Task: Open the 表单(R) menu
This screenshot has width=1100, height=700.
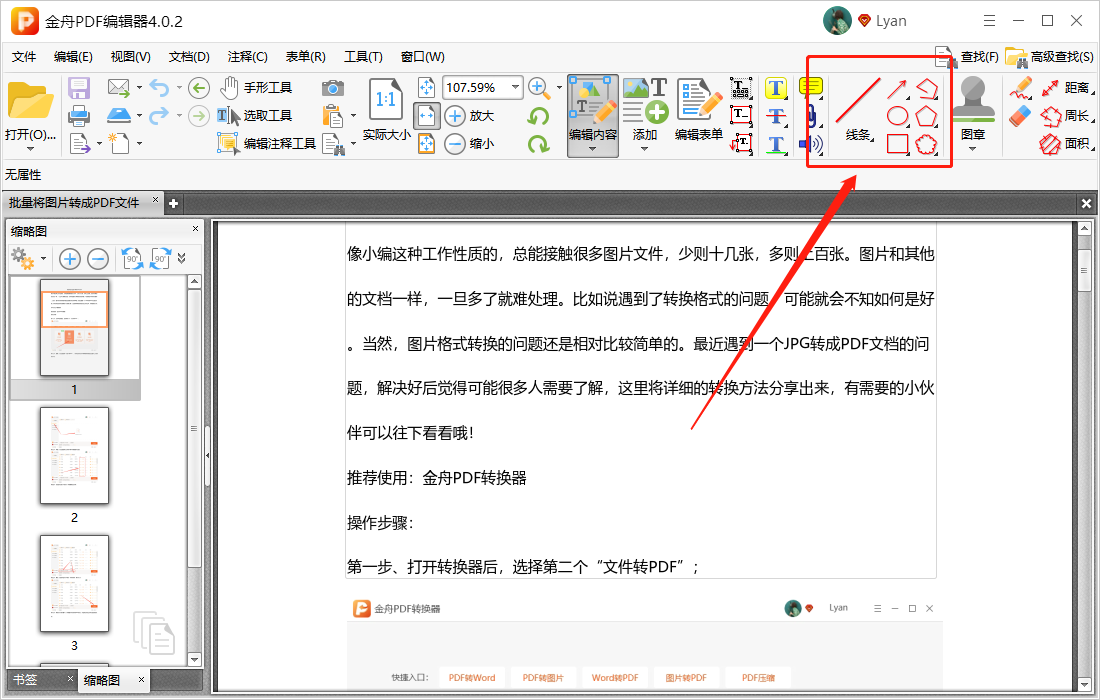Action: (x=305, y=57)
